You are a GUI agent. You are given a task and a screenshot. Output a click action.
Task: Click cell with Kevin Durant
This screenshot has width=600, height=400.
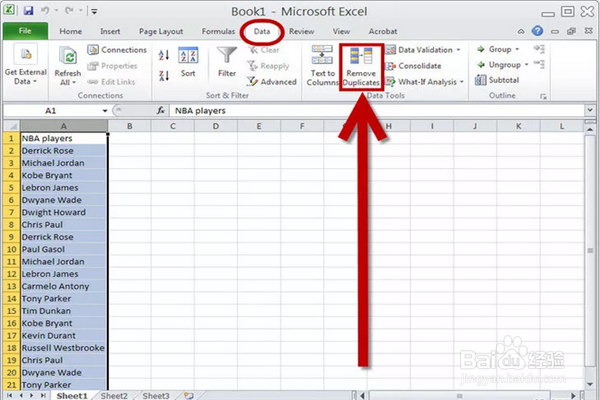click(x=64, y=336)
